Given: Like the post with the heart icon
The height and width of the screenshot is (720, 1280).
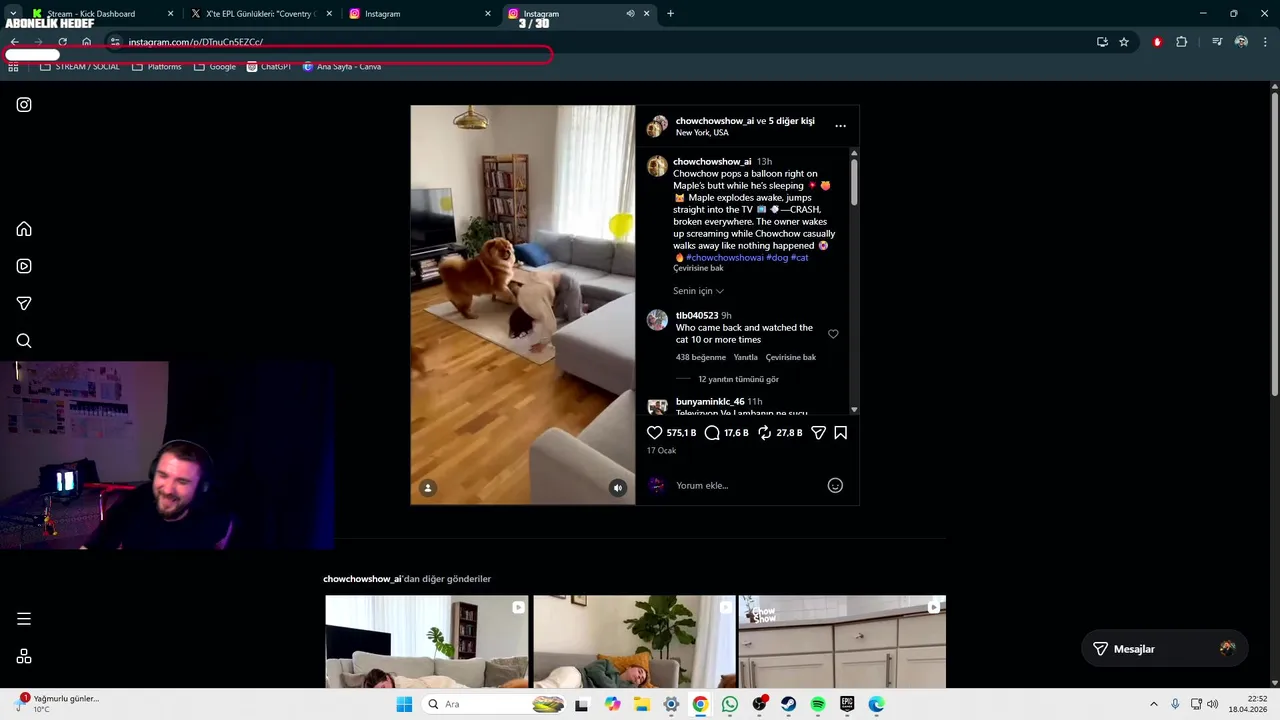Looking at the screenshot, I should (654, 433).
